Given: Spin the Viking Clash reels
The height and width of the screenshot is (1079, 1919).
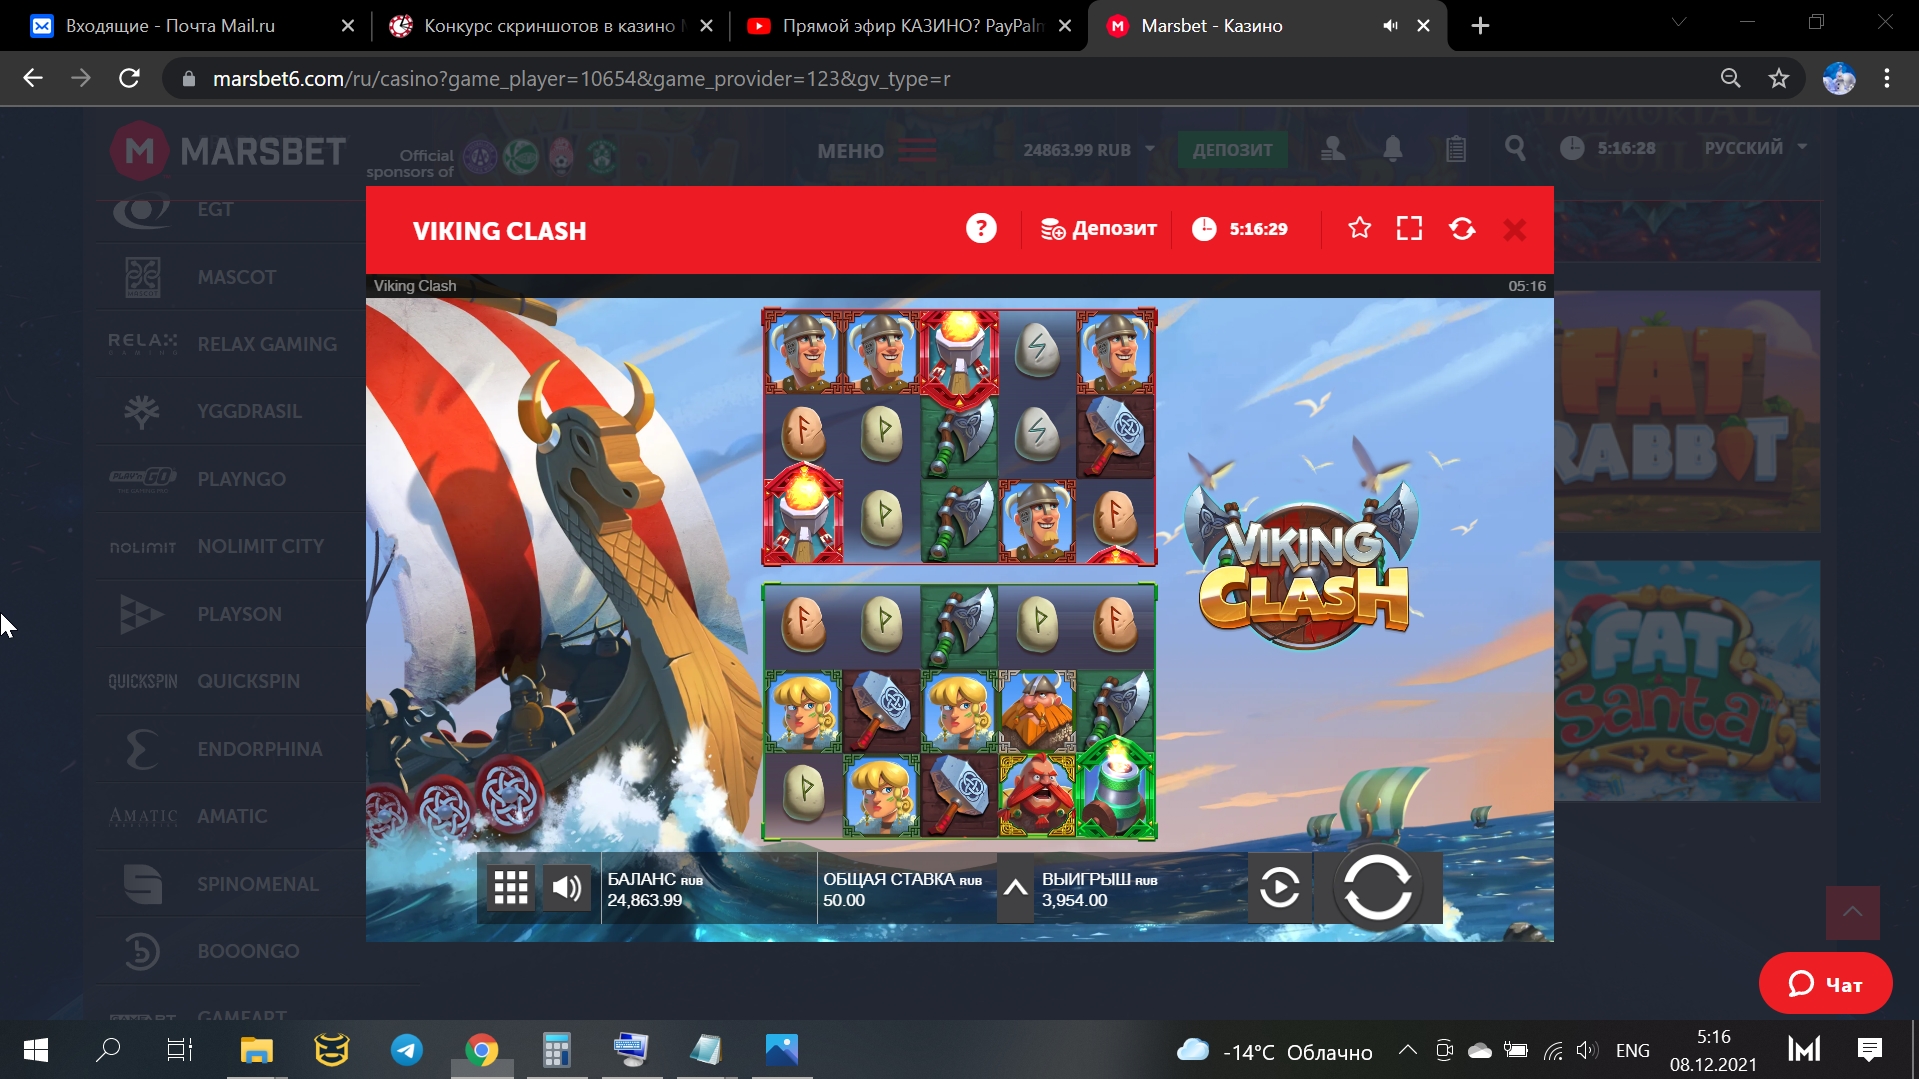Looking at the screenshot, I should 1378,887.
